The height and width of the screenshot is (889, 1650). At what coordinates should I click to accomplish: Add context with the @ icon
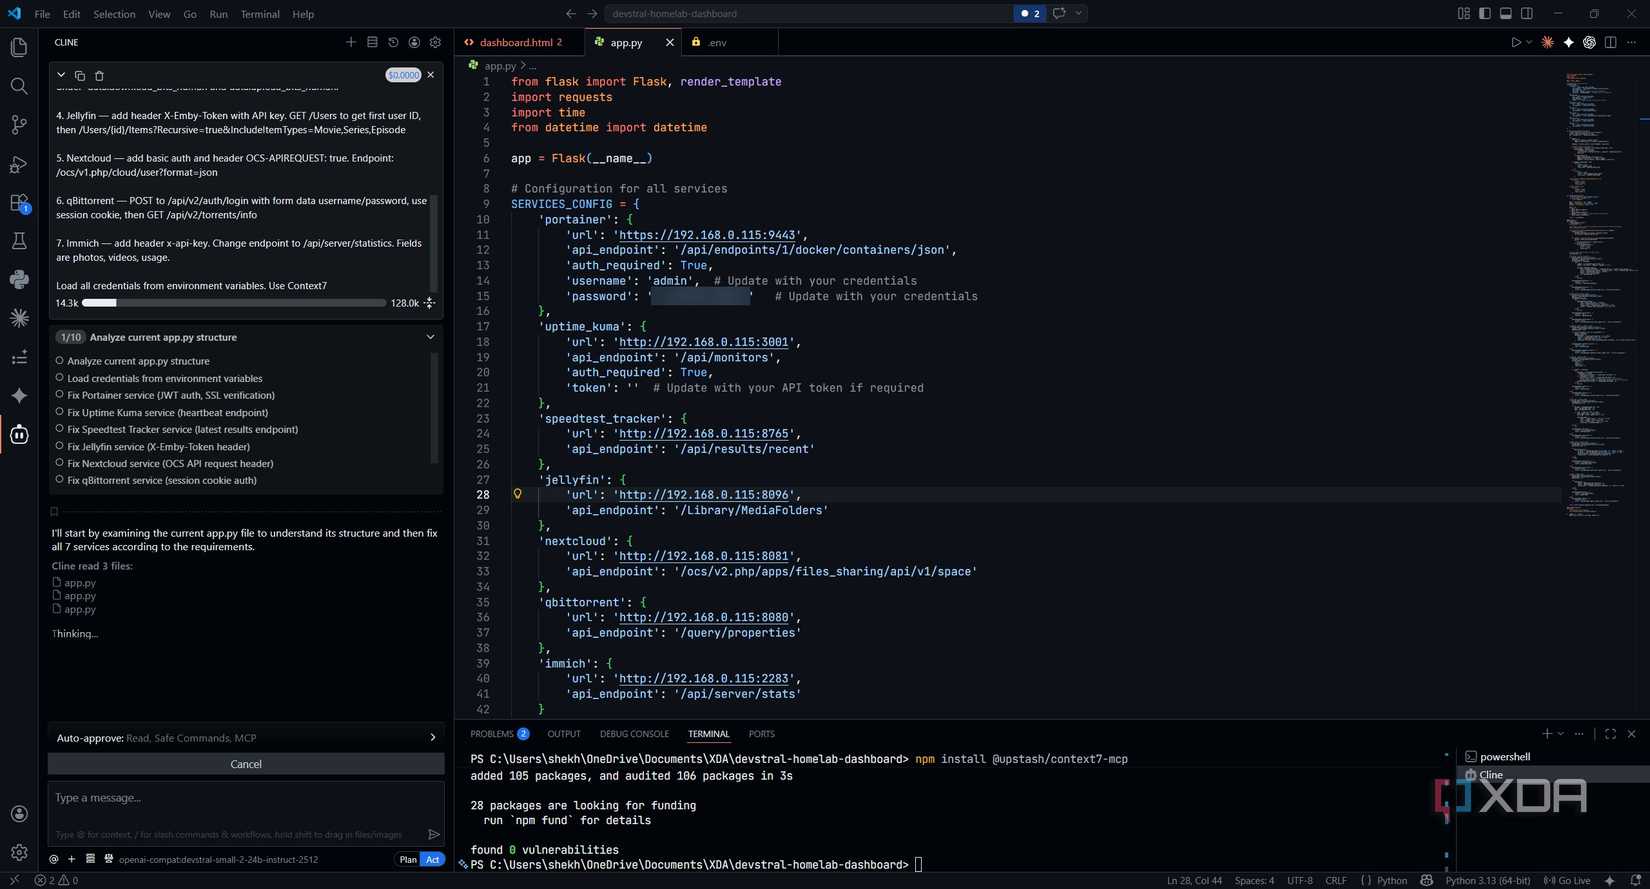coord(54,859)
